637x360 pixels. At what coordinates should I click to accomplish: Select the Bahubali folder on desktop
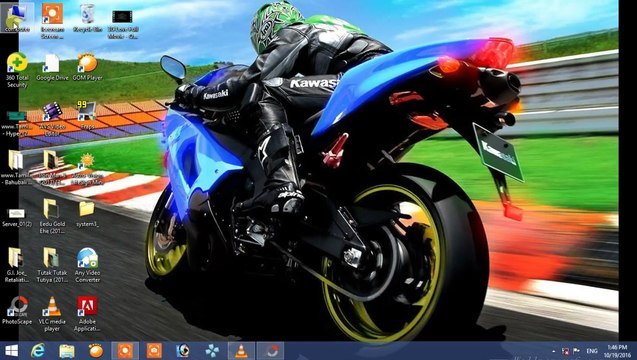(16, 167)
